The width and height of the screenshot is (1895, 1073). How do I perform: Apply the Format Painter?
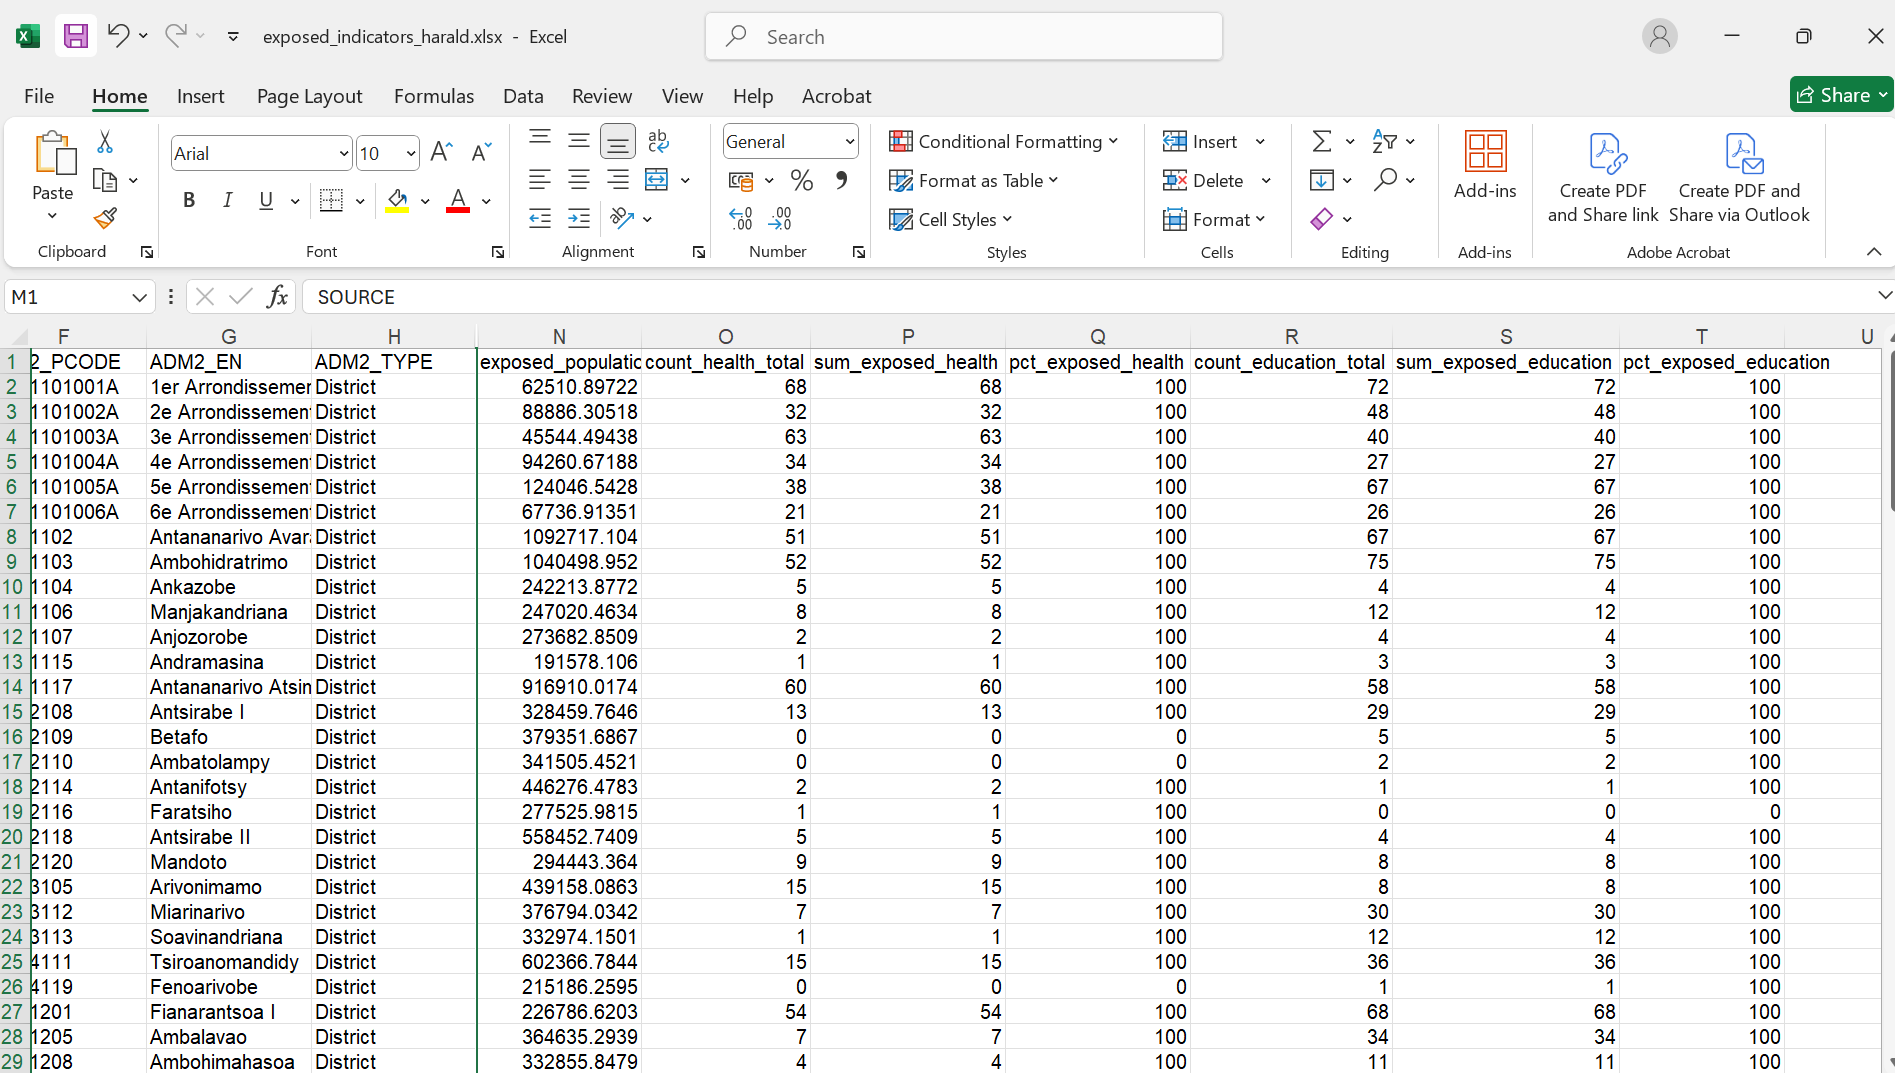coord(103,217)
